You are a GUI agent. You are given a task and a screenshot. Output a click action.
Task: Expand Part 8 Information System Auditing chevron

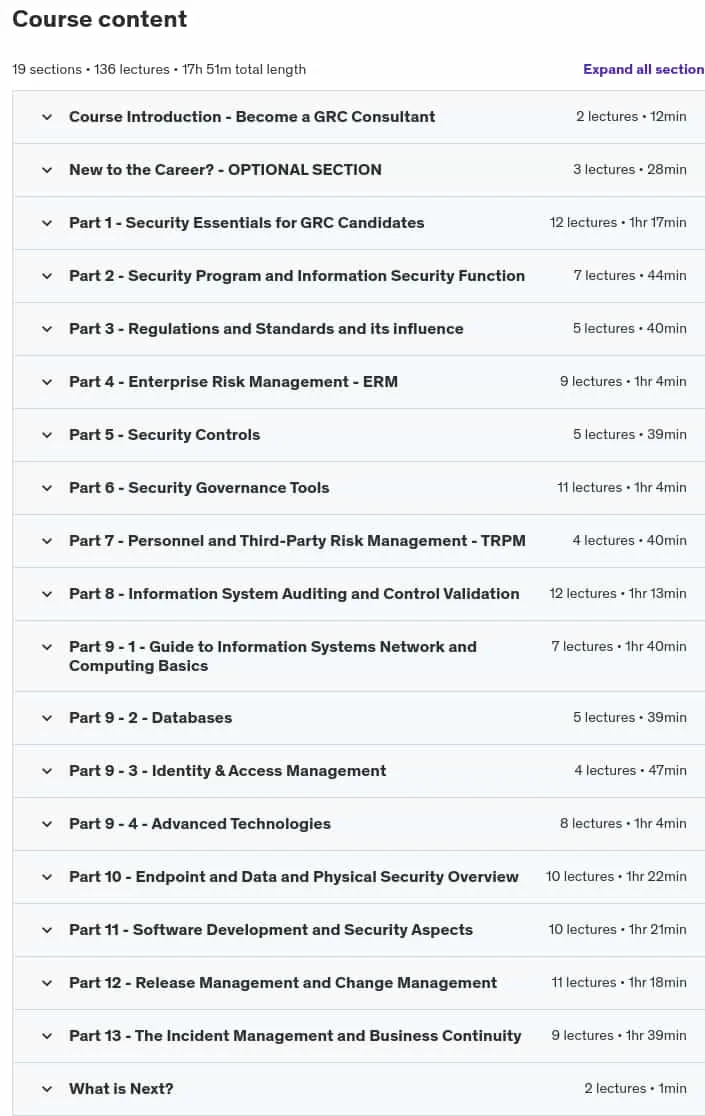point(47,594)
